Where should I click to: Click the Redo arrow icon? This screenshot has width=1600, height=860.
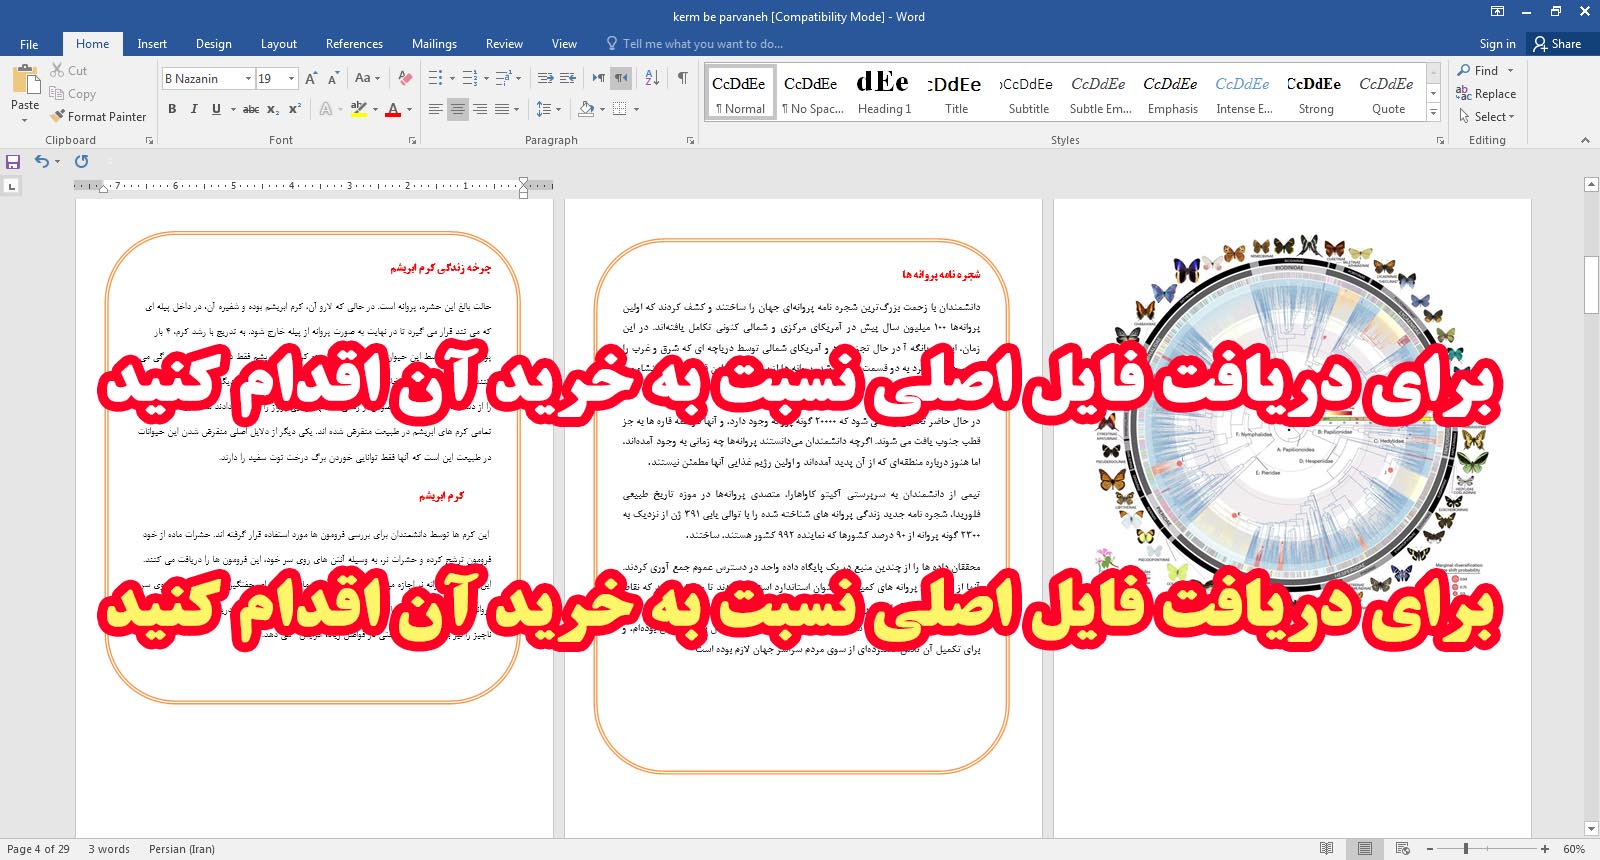coord(82,161)
